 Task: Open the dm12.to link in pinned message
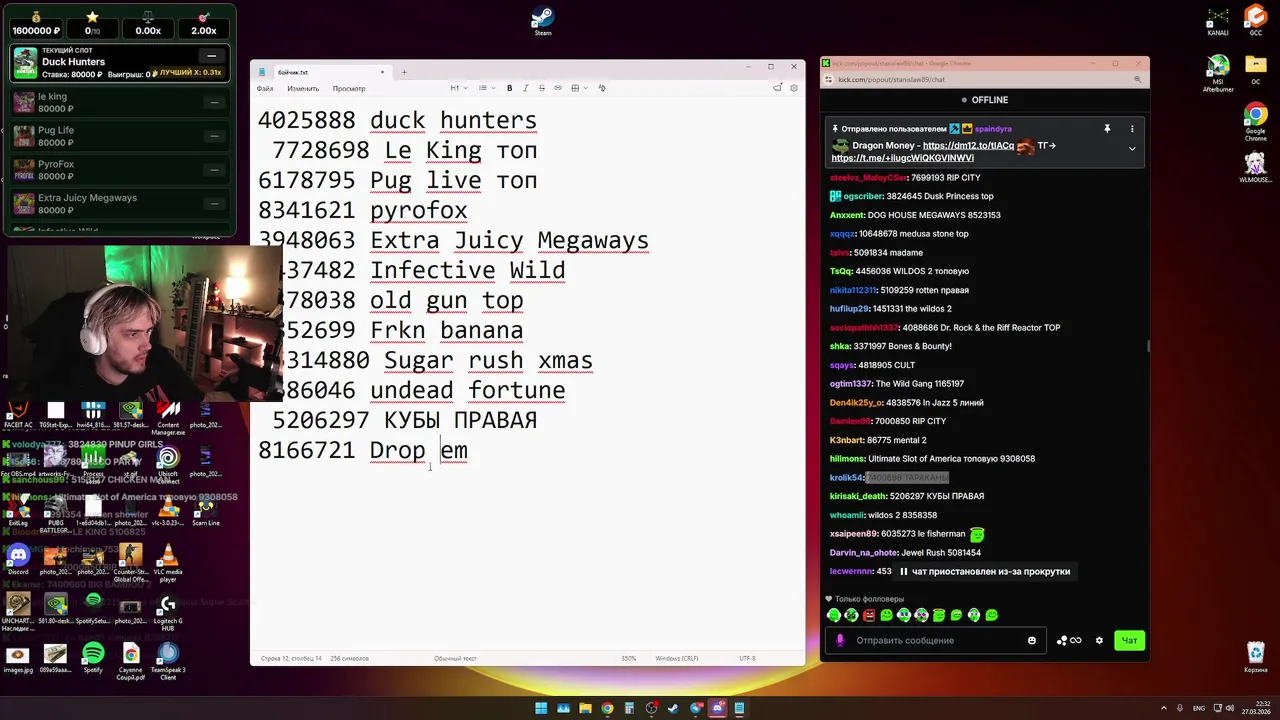point(968,145)
